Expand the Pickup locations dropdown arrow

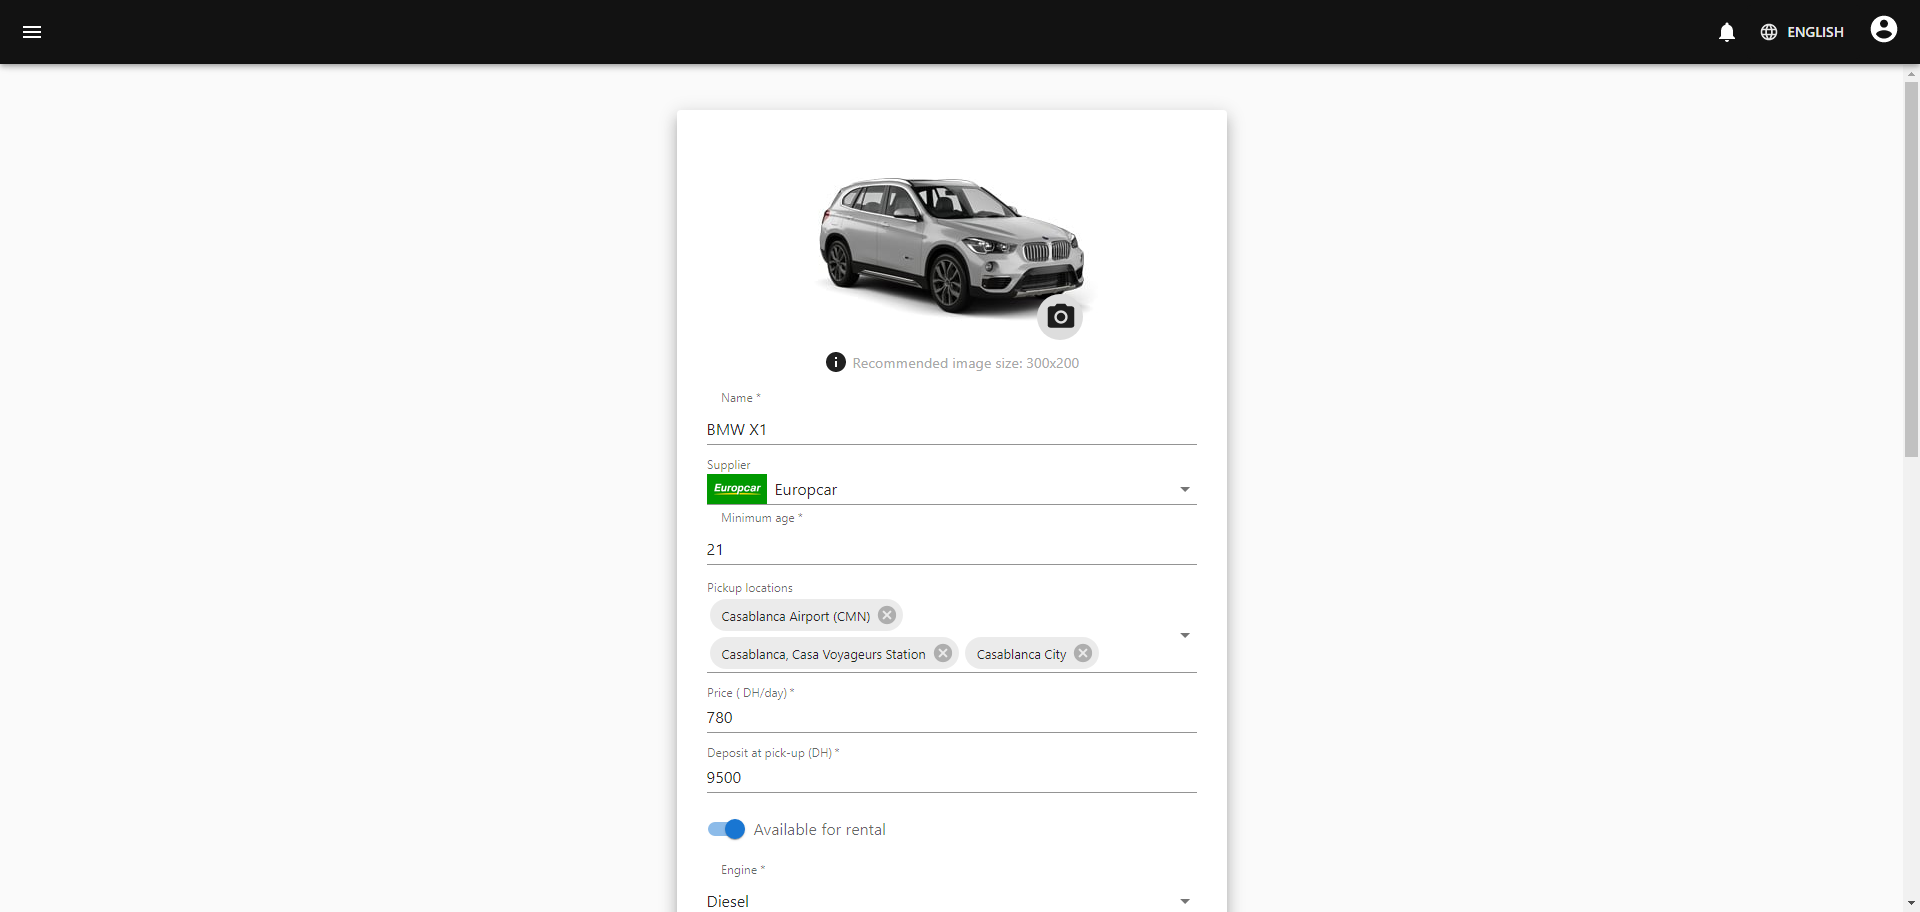pyautogui.click(x=1185, y=635)
